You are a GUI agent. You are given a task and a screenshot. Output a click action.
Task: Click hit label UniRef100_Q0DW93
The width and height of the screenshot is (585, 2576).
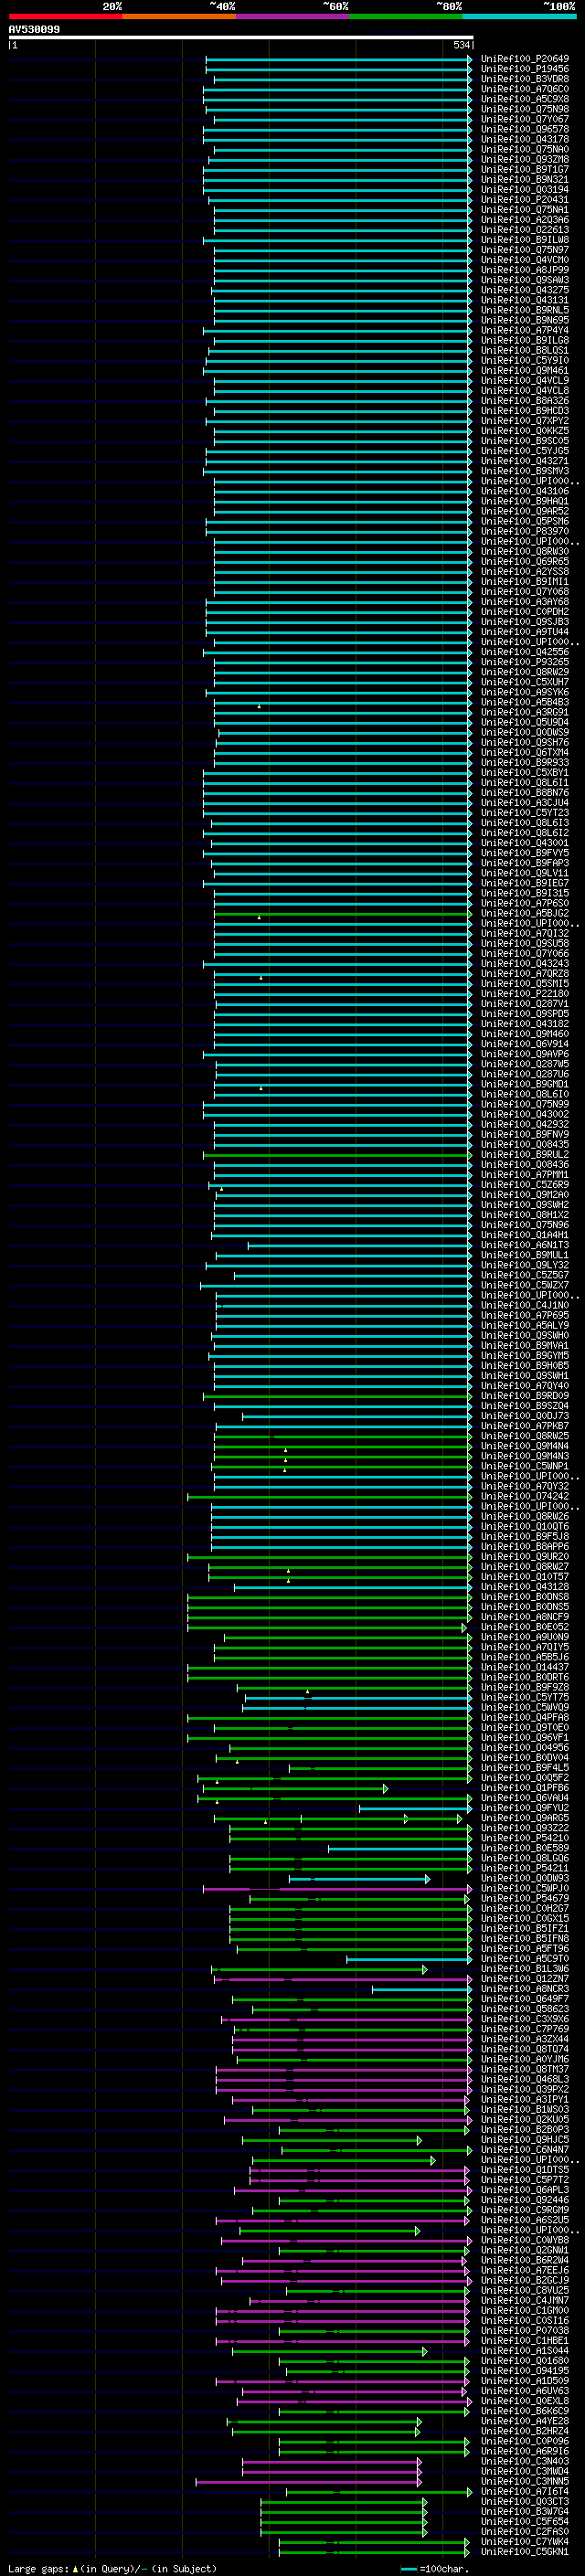(x=525, y=1878)
